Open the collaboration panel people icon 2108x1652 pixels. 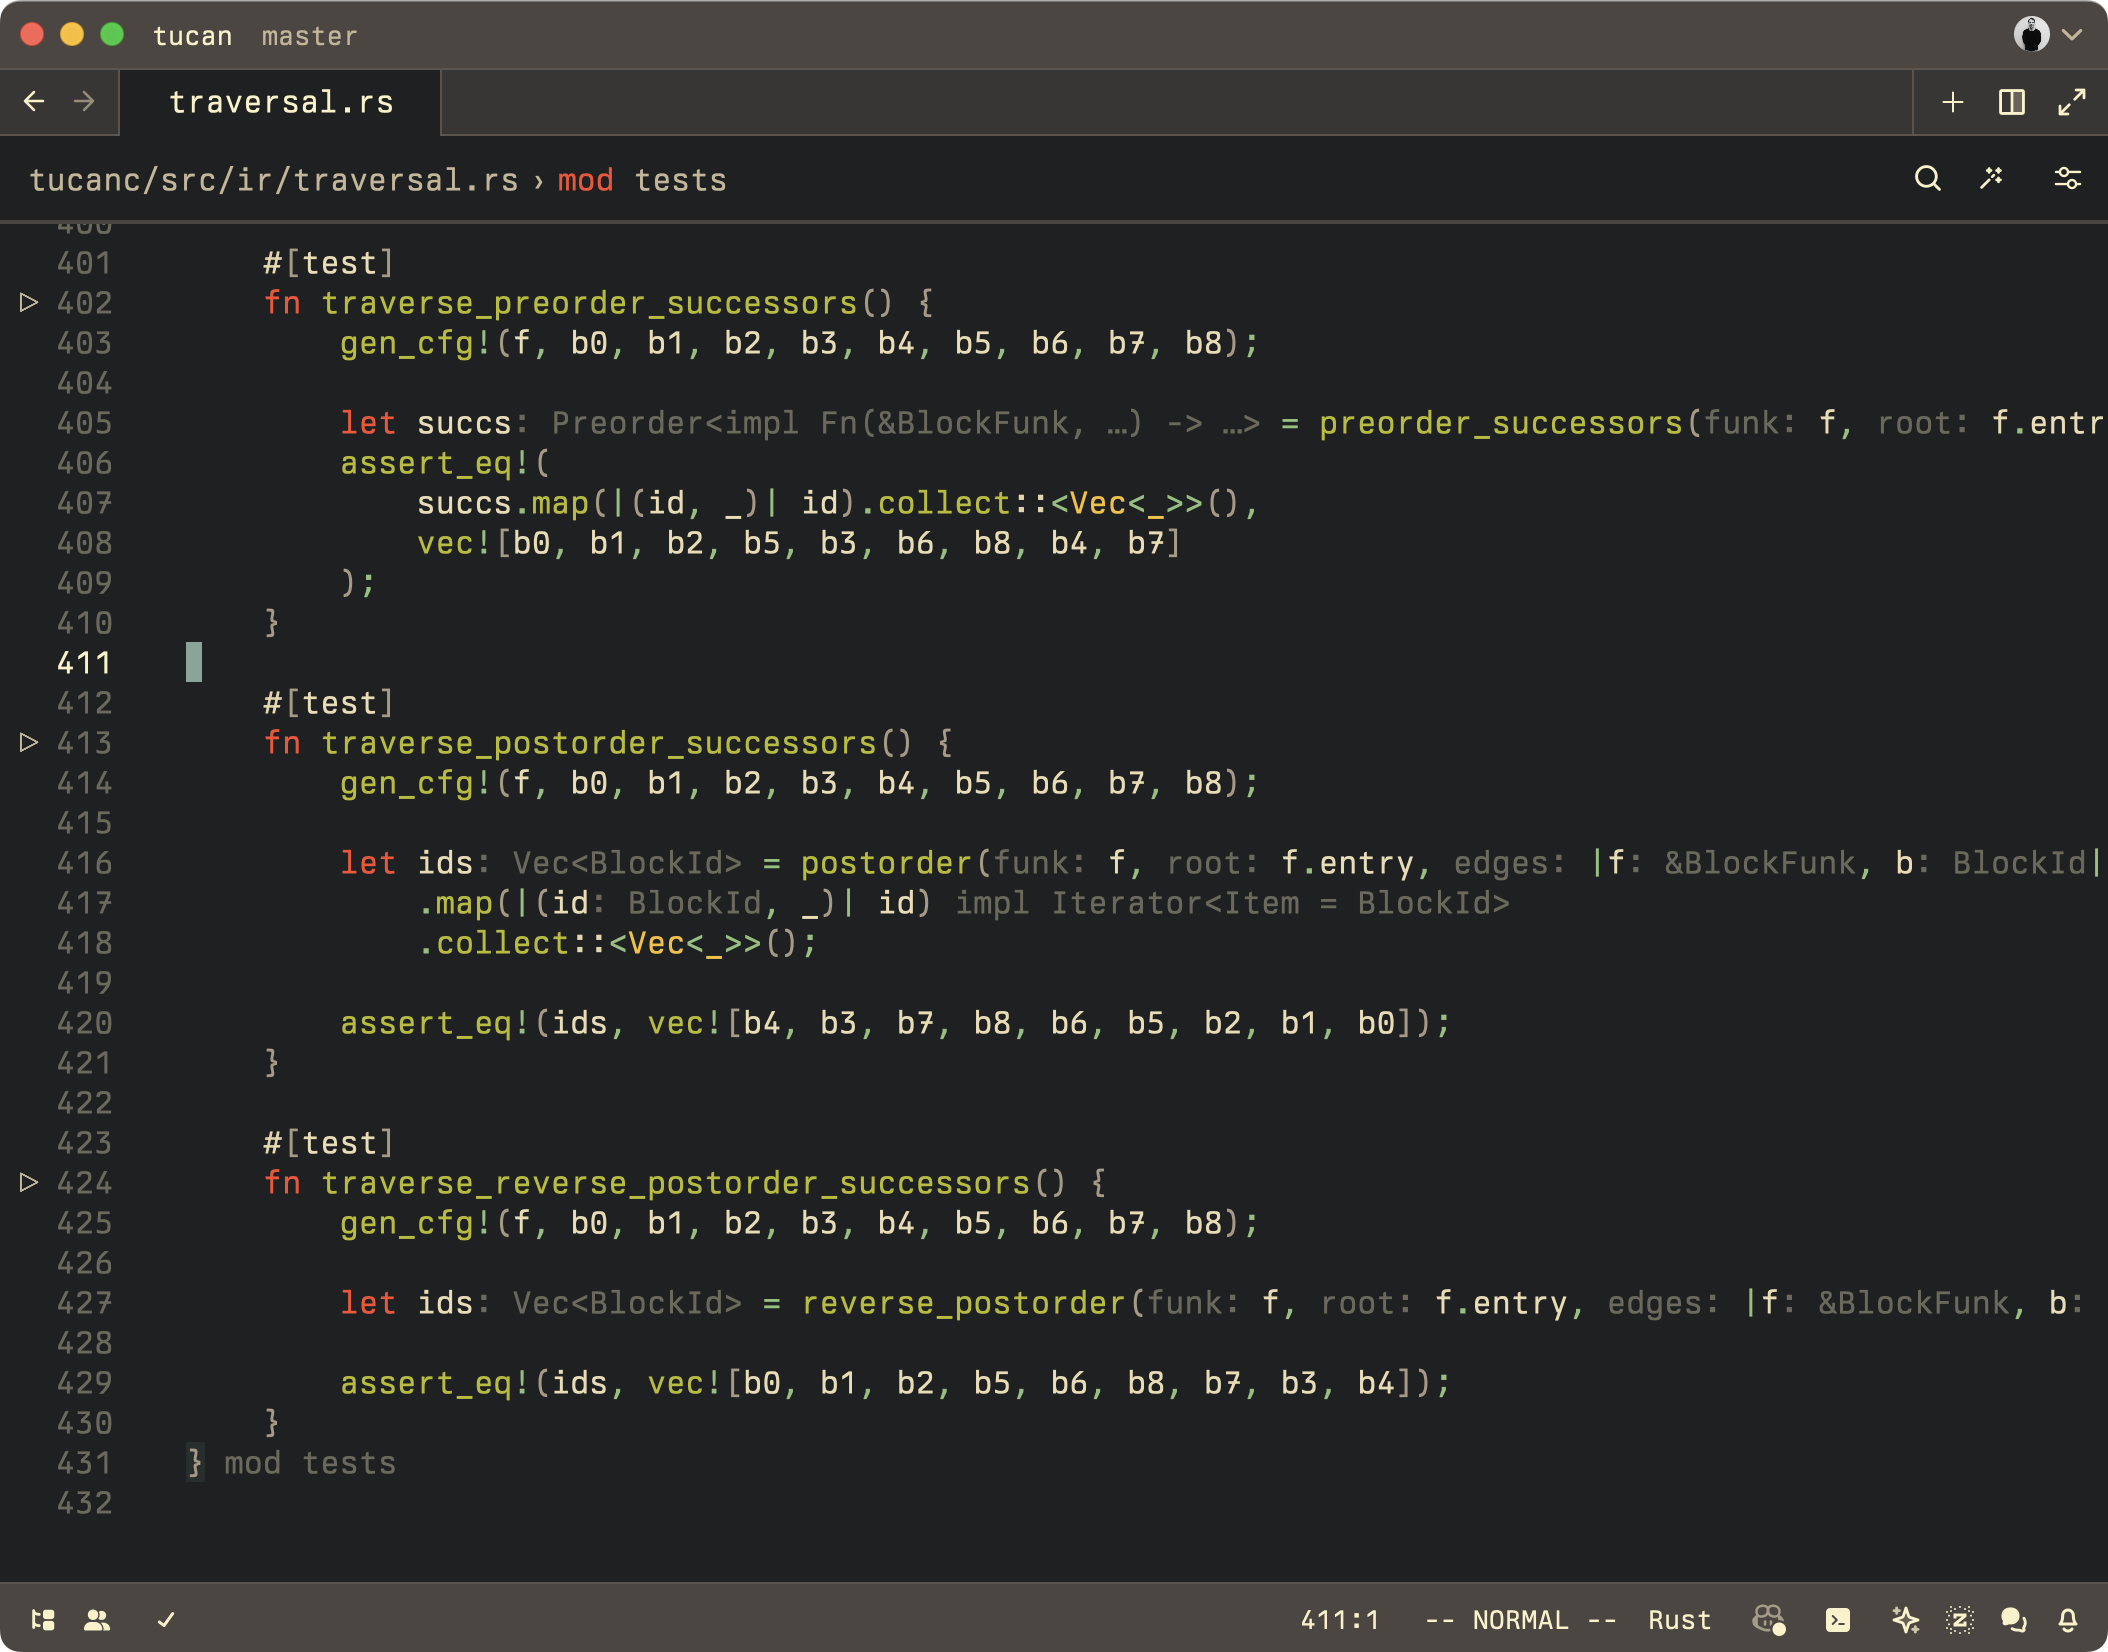click(97, 1619)
